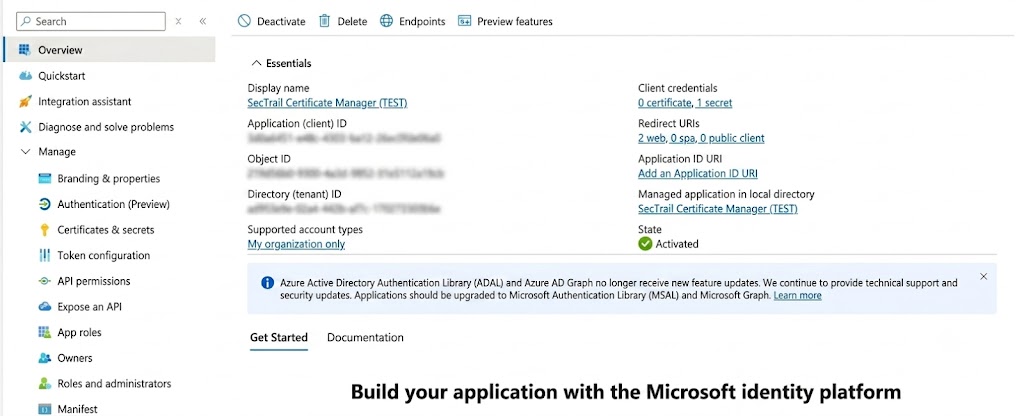Open the Display name link under Essentials
Screen dimensions: 1024x416
pyautogui.click(x=327, y=103)
